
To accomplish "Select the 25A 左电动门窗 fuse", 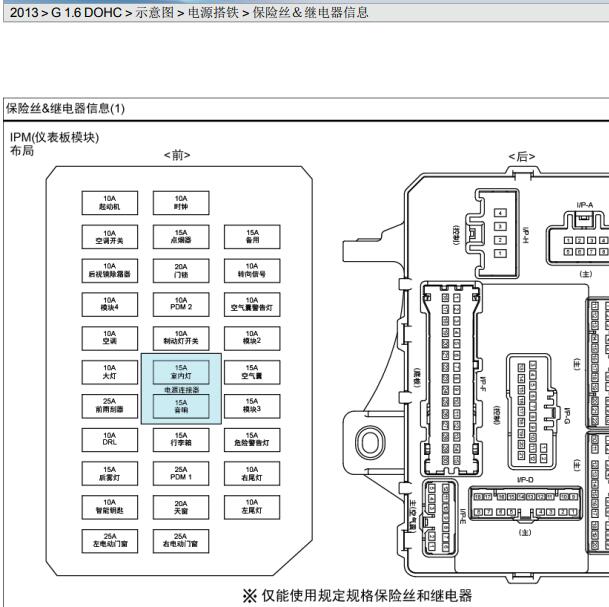I will point(110,541).
